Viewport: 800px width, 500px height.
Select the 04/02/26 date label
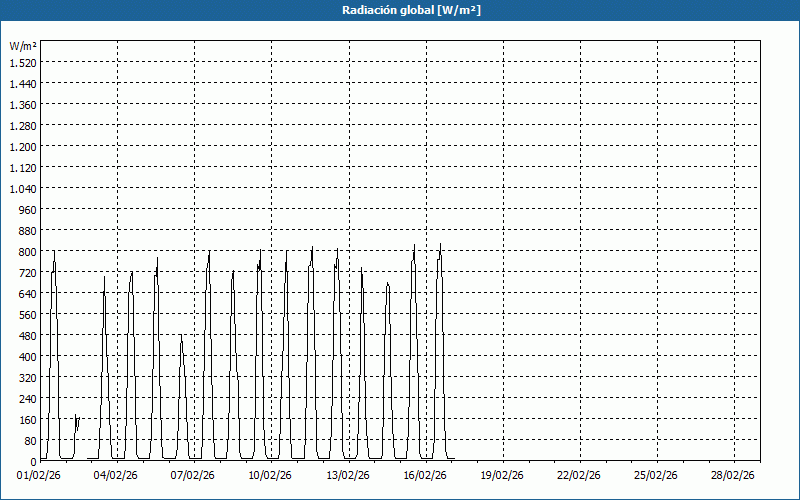(116, 476)
